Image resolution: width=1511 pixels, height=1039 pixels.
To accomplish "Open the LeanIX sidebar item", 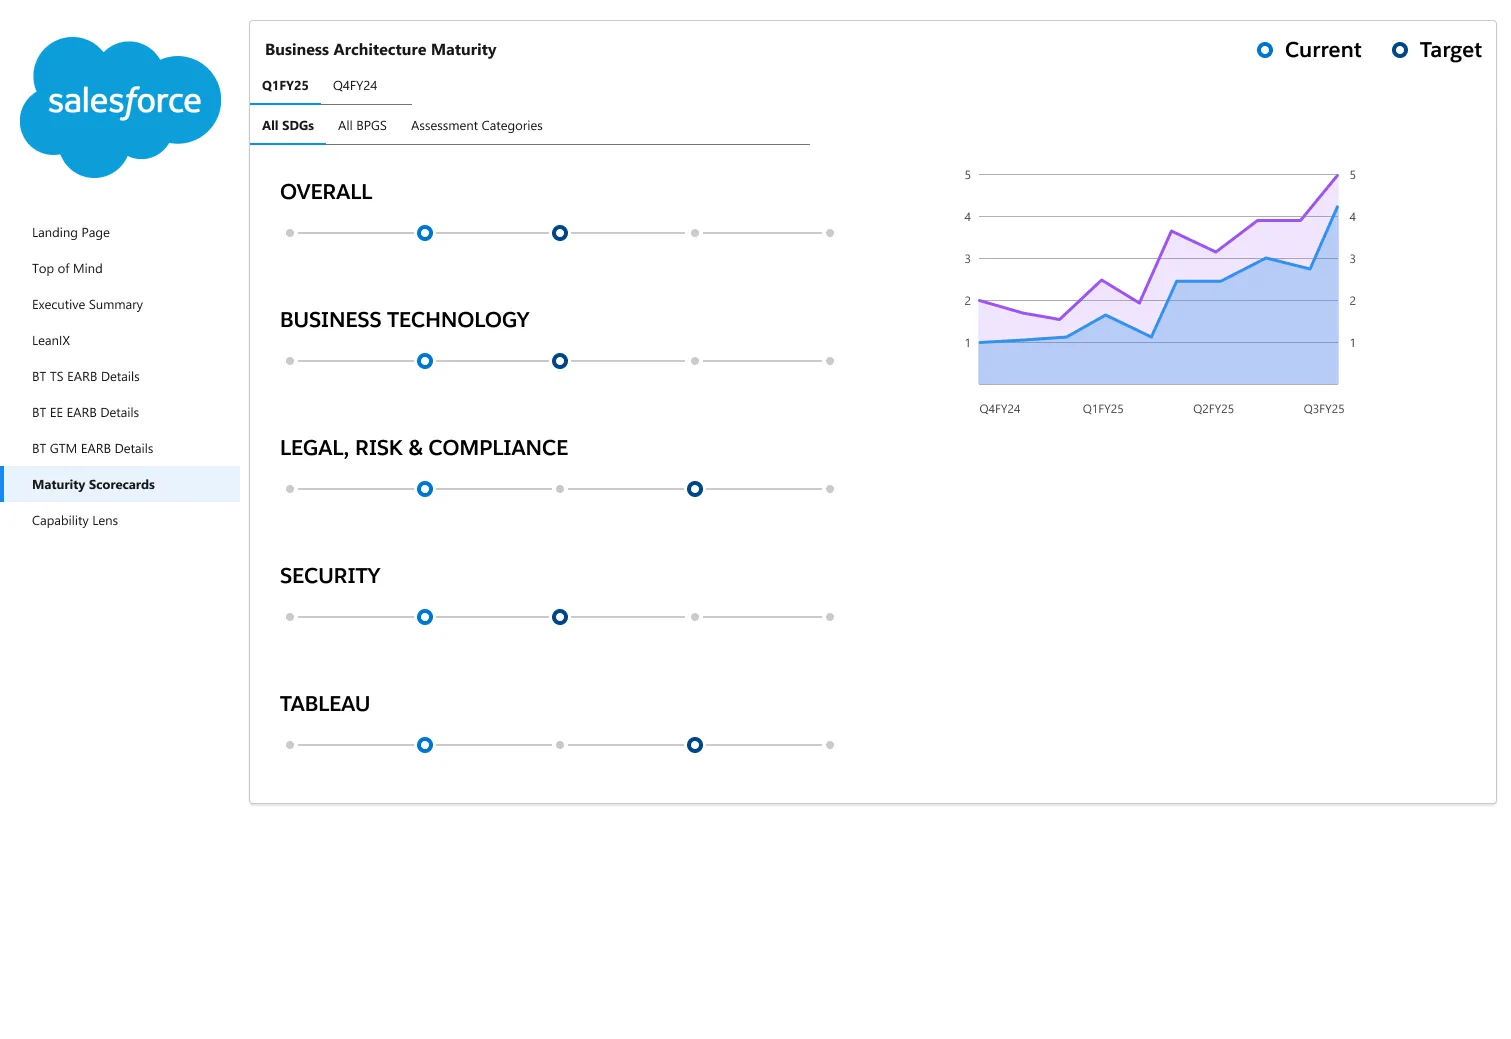I will (x=51, y=340).
